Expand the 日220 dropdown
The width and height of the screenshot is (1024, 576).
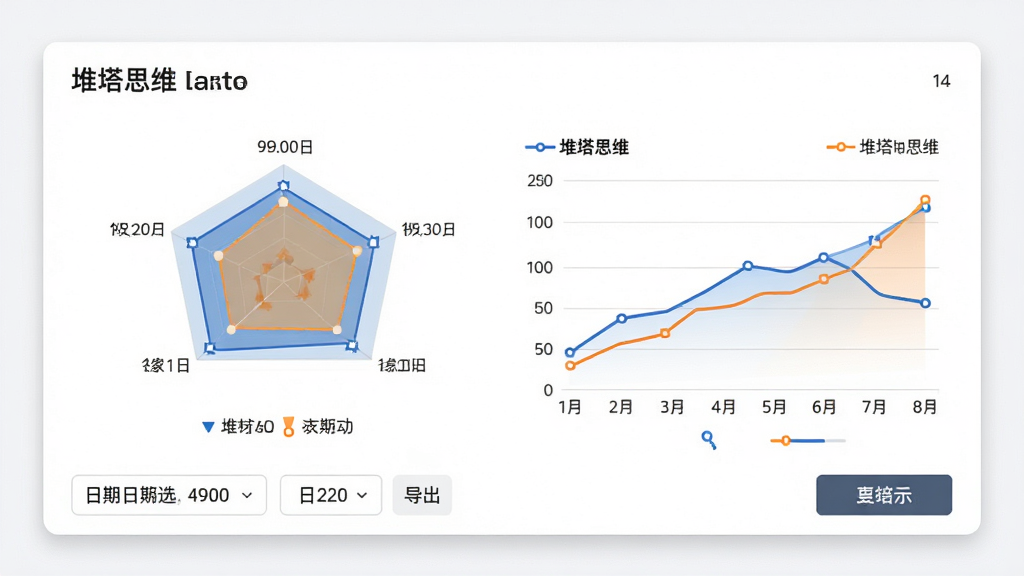(x=331, y=495)
